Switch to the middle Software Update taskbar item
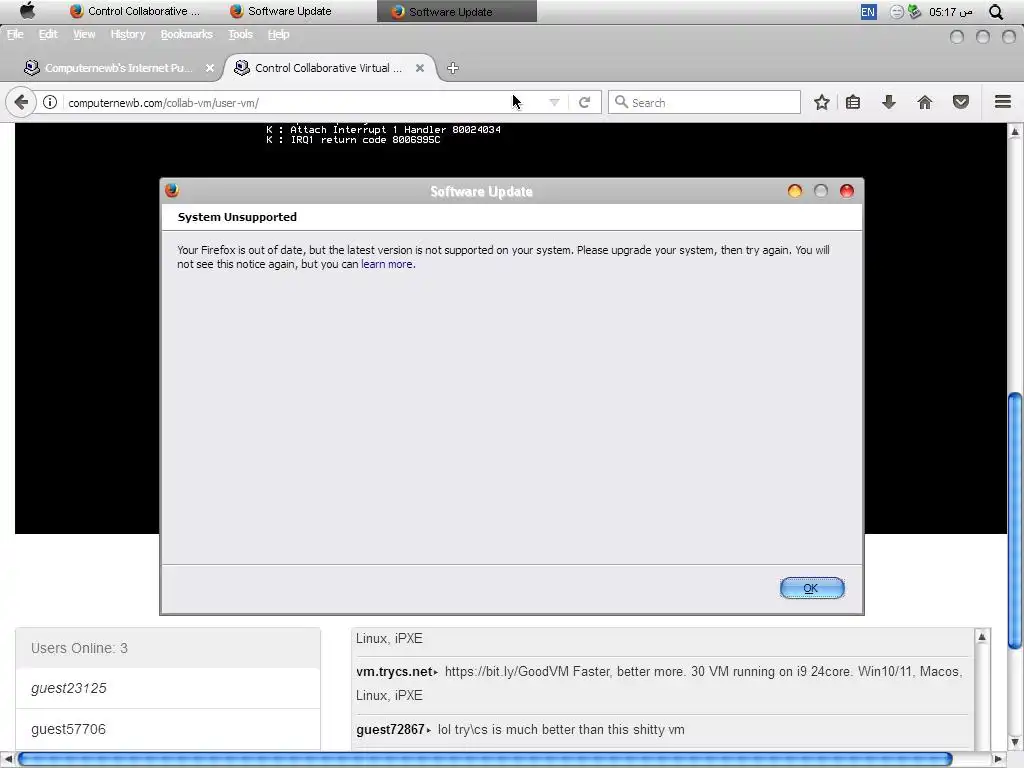 pyautogui.click(x=281, y=11)
